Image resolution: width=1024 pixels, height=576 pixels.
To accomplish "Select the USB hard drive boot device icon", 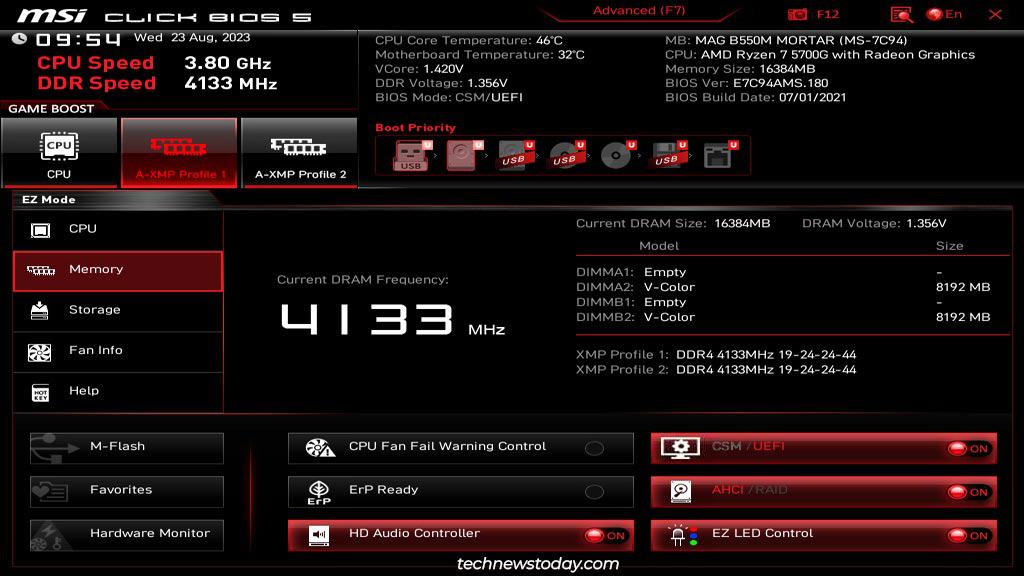I will click(515, 155).
